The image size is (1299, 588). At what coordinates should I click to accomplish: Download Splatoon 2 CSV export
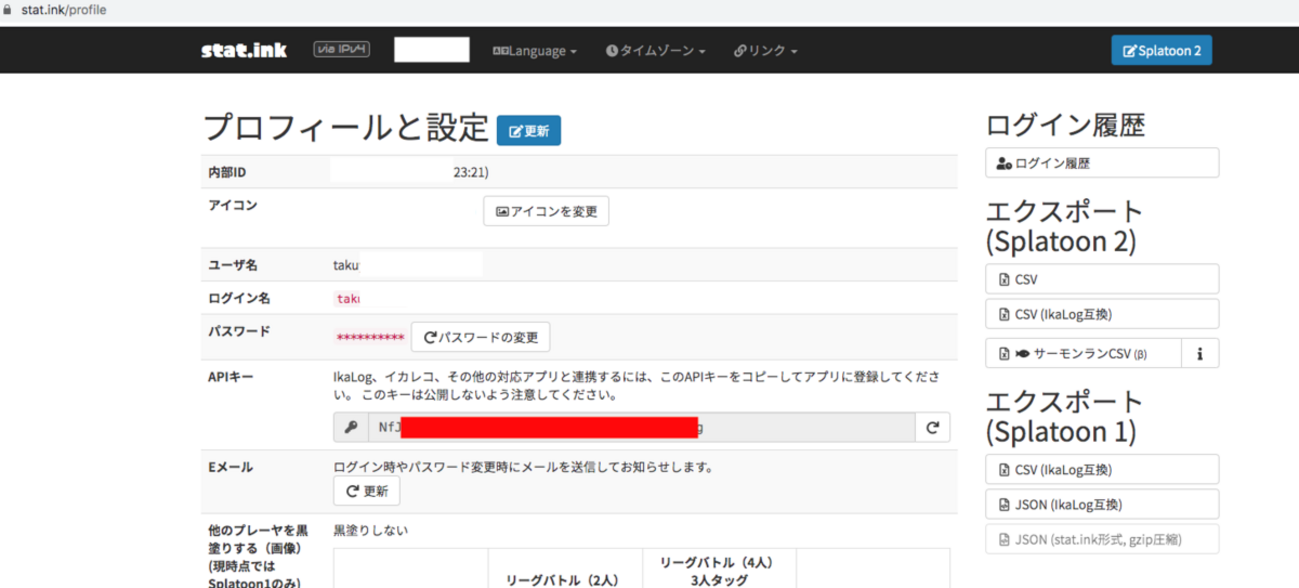(x=1102, y=279)
